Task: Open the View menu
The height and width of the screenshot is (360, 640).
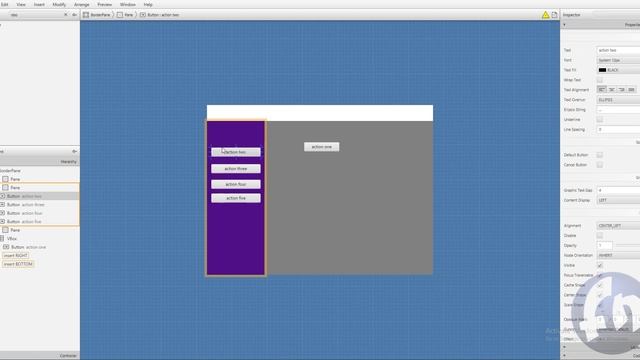Action: tap(21, 4)
